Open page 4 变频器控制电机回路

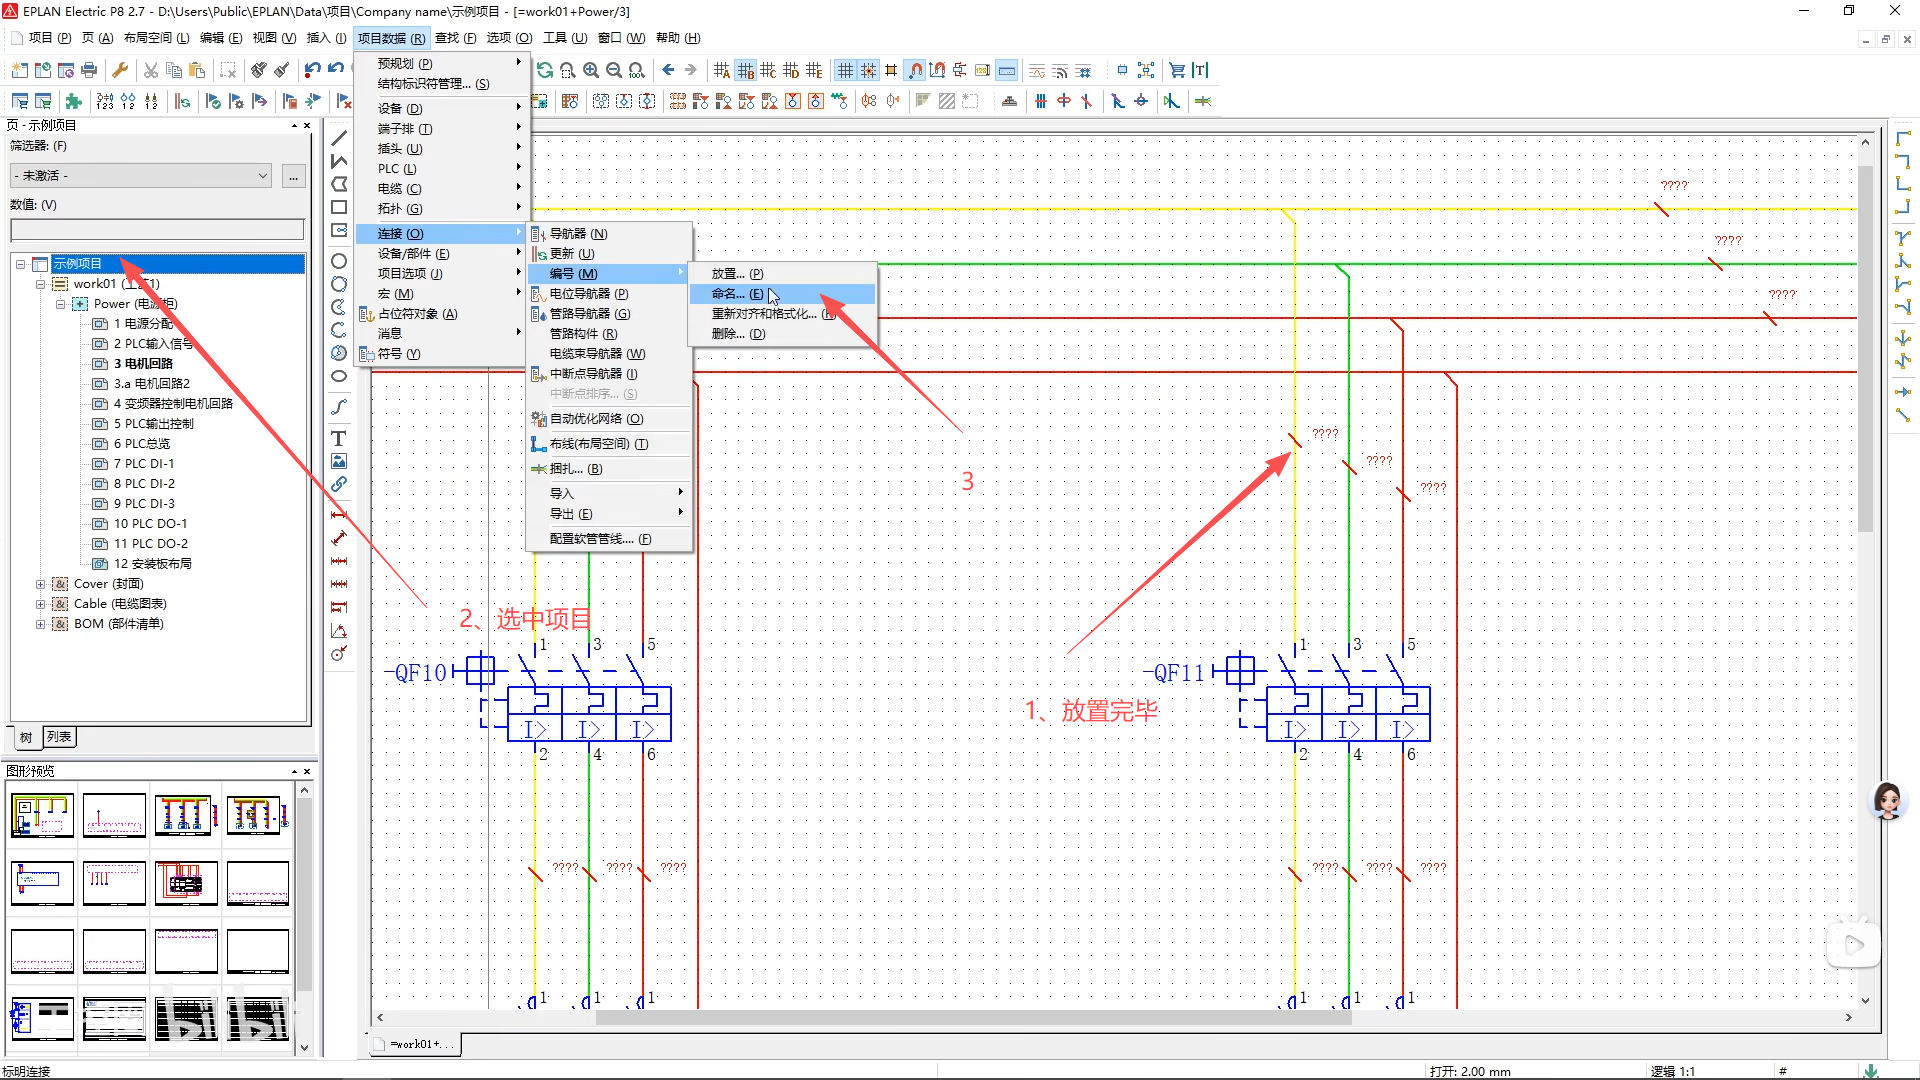(x=172, y=404)
